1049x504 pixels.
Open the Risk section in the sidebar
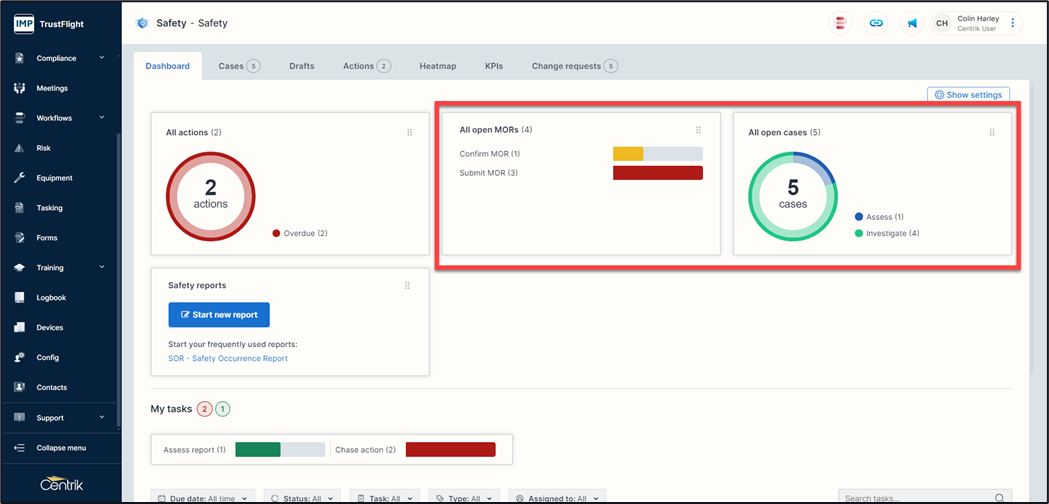point(43,148)
